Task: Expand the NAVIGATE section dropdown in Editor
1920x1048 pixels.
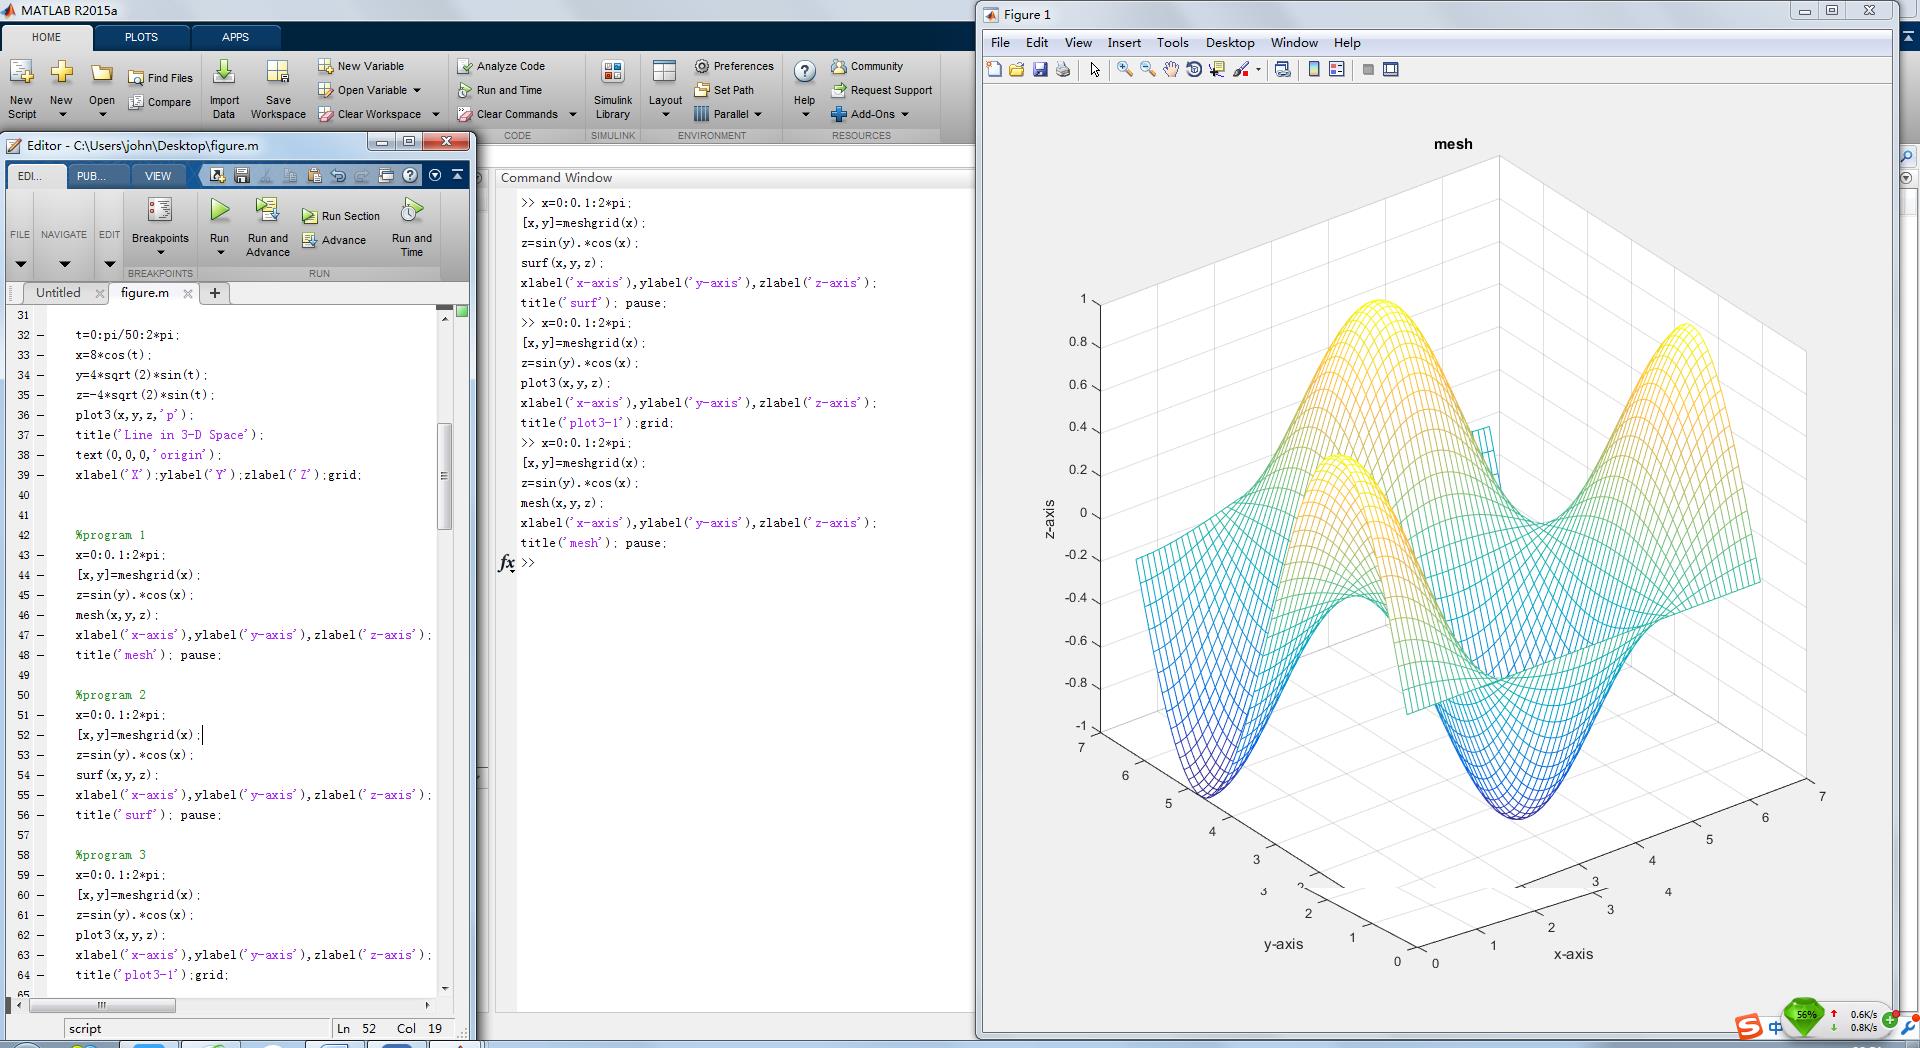Action: (64, 264)
